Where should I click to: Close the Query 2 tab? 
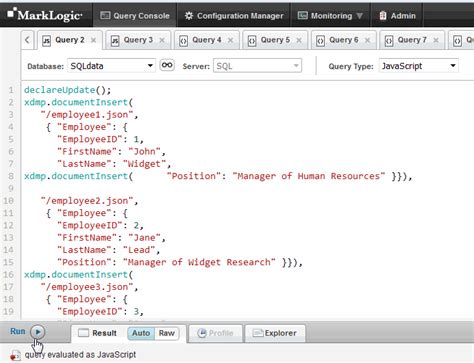pyautogui.click(x=94, y=40)
